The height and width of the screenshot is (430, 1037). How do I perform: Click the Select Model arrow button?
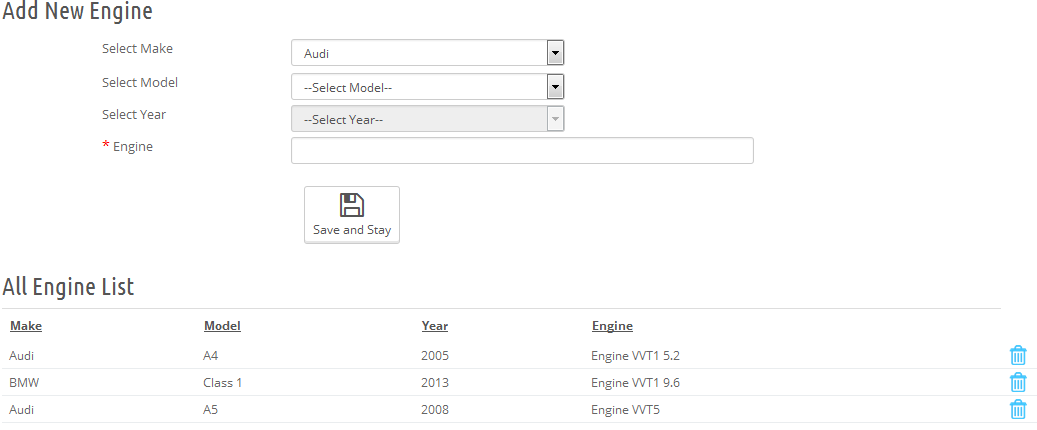(555, 87)
